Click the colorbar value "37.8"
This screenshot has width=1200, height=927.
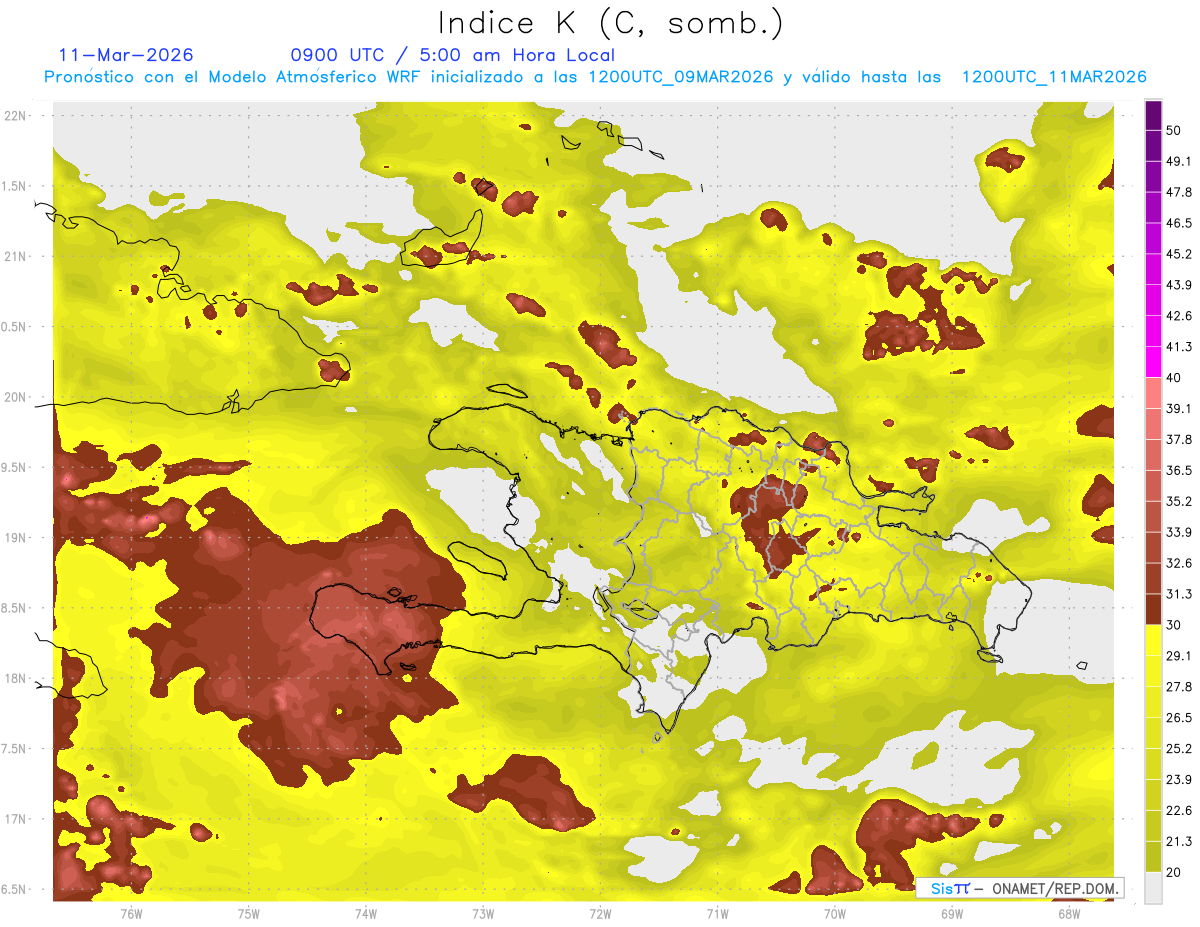(x=1178, y=439)
